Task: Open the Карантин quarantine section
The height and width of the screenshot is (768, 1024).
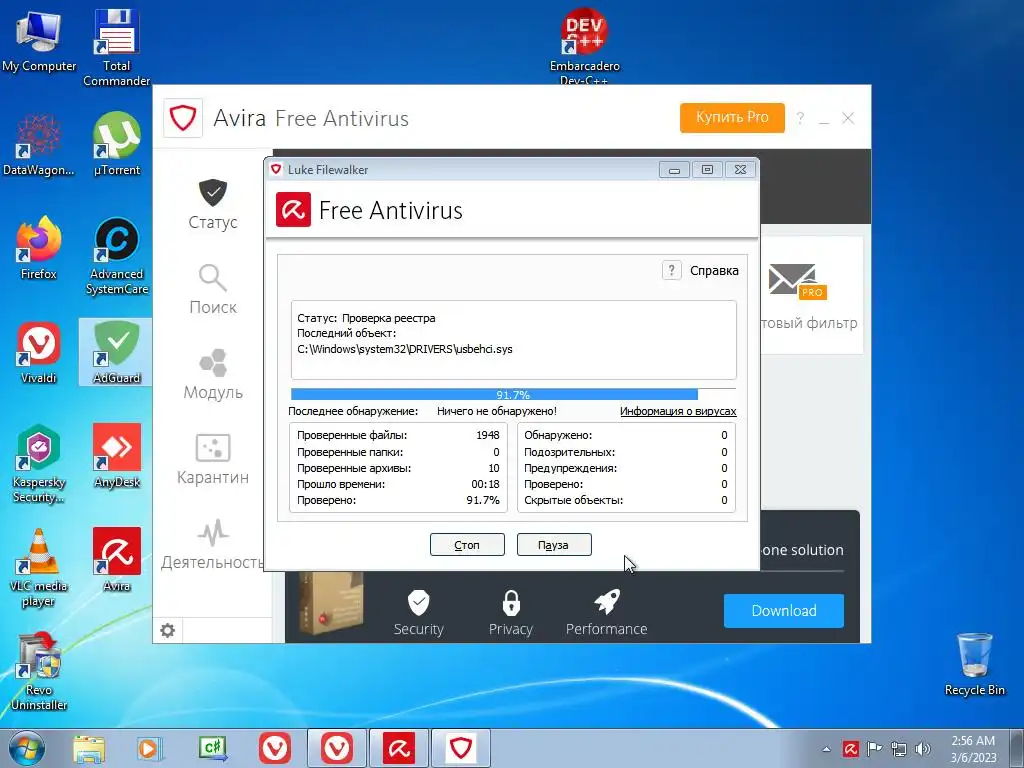Action: [x=213, y=459]
